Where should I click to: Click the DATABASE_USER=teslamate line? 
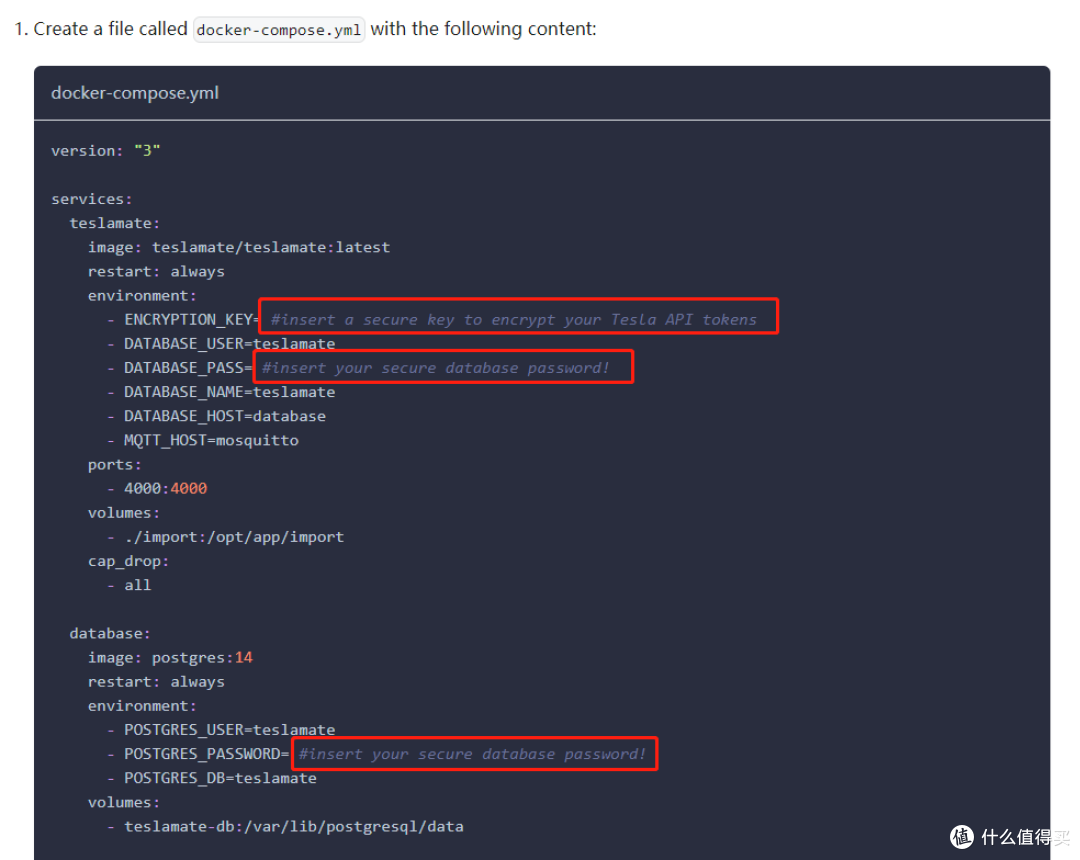click(229, 344)
